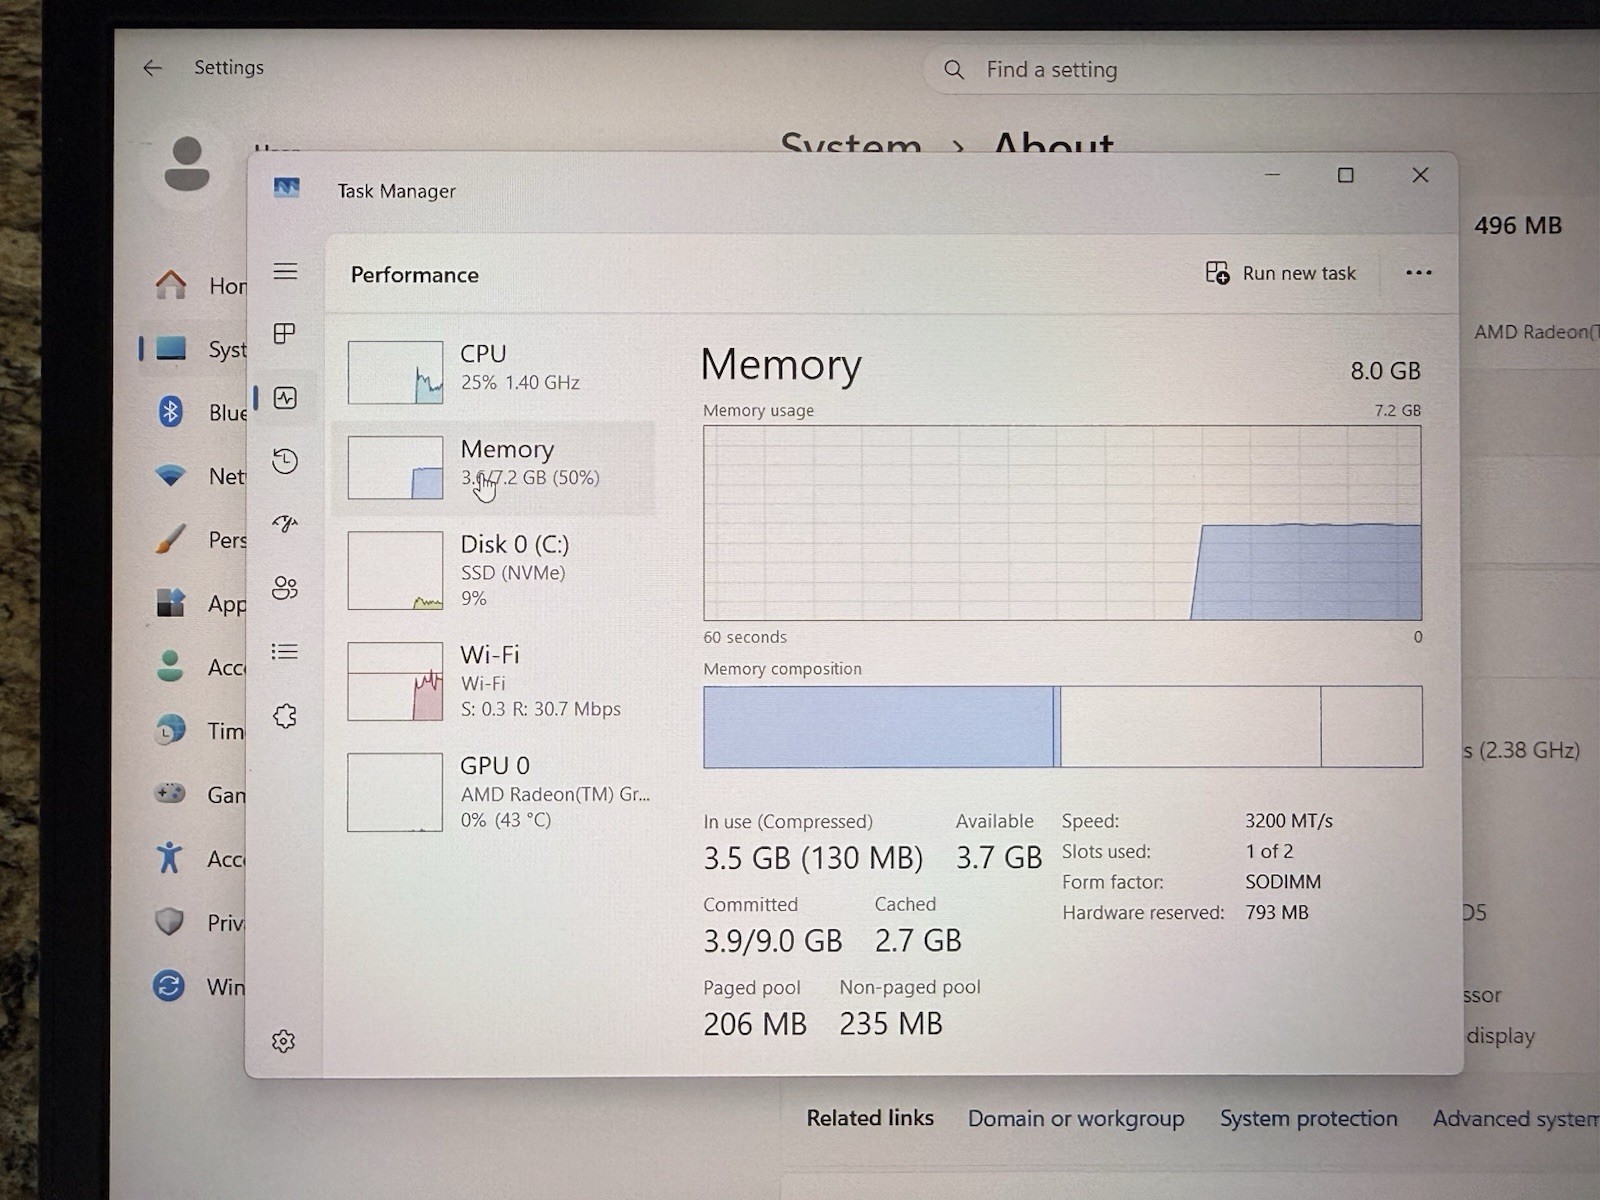Click the 235 MB non-paged pool value
1600x1200 pixels.
click(891, 1024)
